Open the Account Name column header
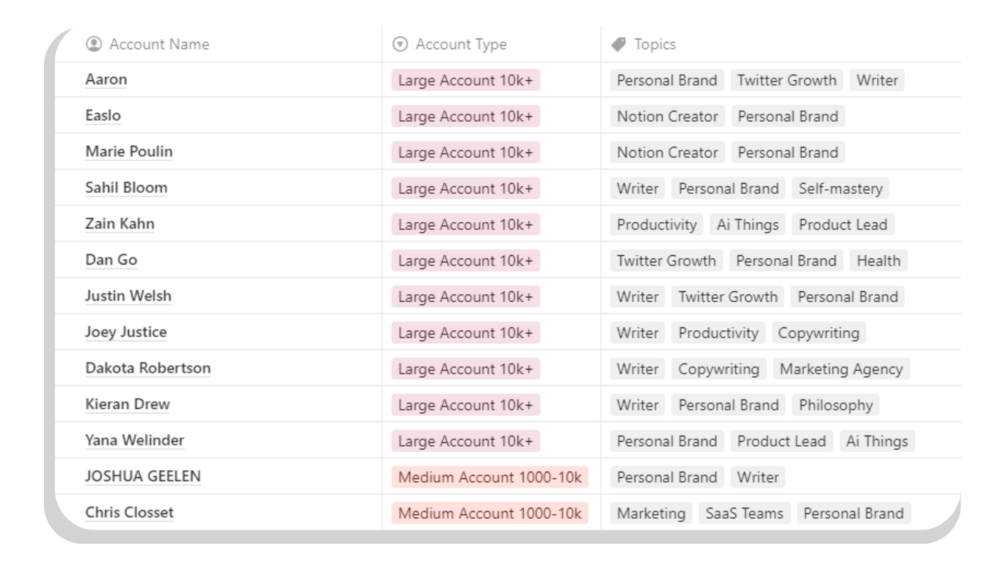 pyautogui.click(x=159, y=44)
